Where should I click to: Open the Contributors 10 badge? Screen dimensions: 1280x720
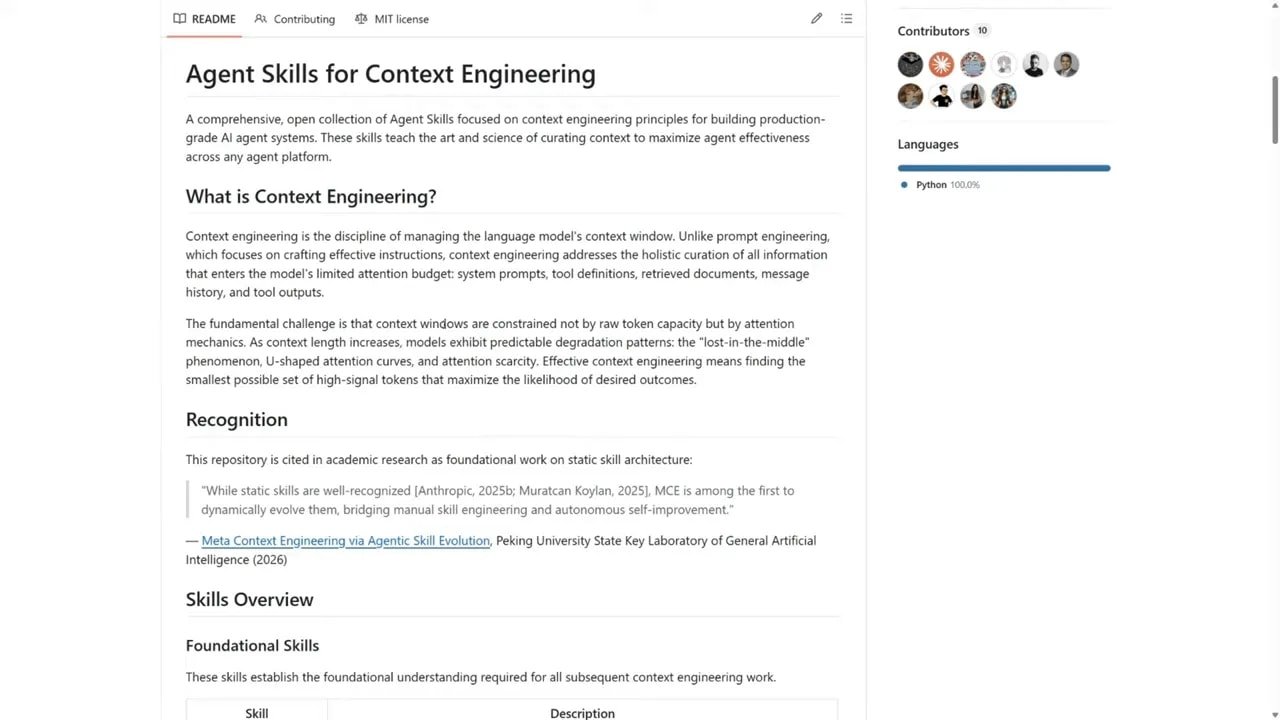click(x=982, y=30)
